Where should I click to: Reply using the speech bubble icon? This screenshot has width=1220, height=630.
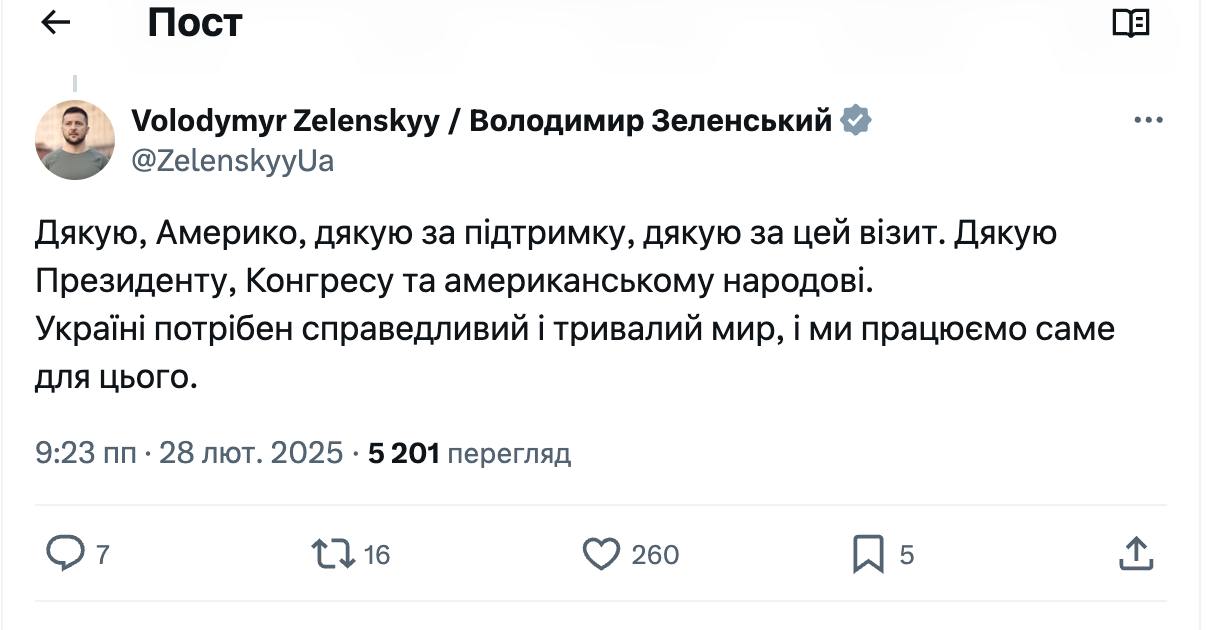66,553
